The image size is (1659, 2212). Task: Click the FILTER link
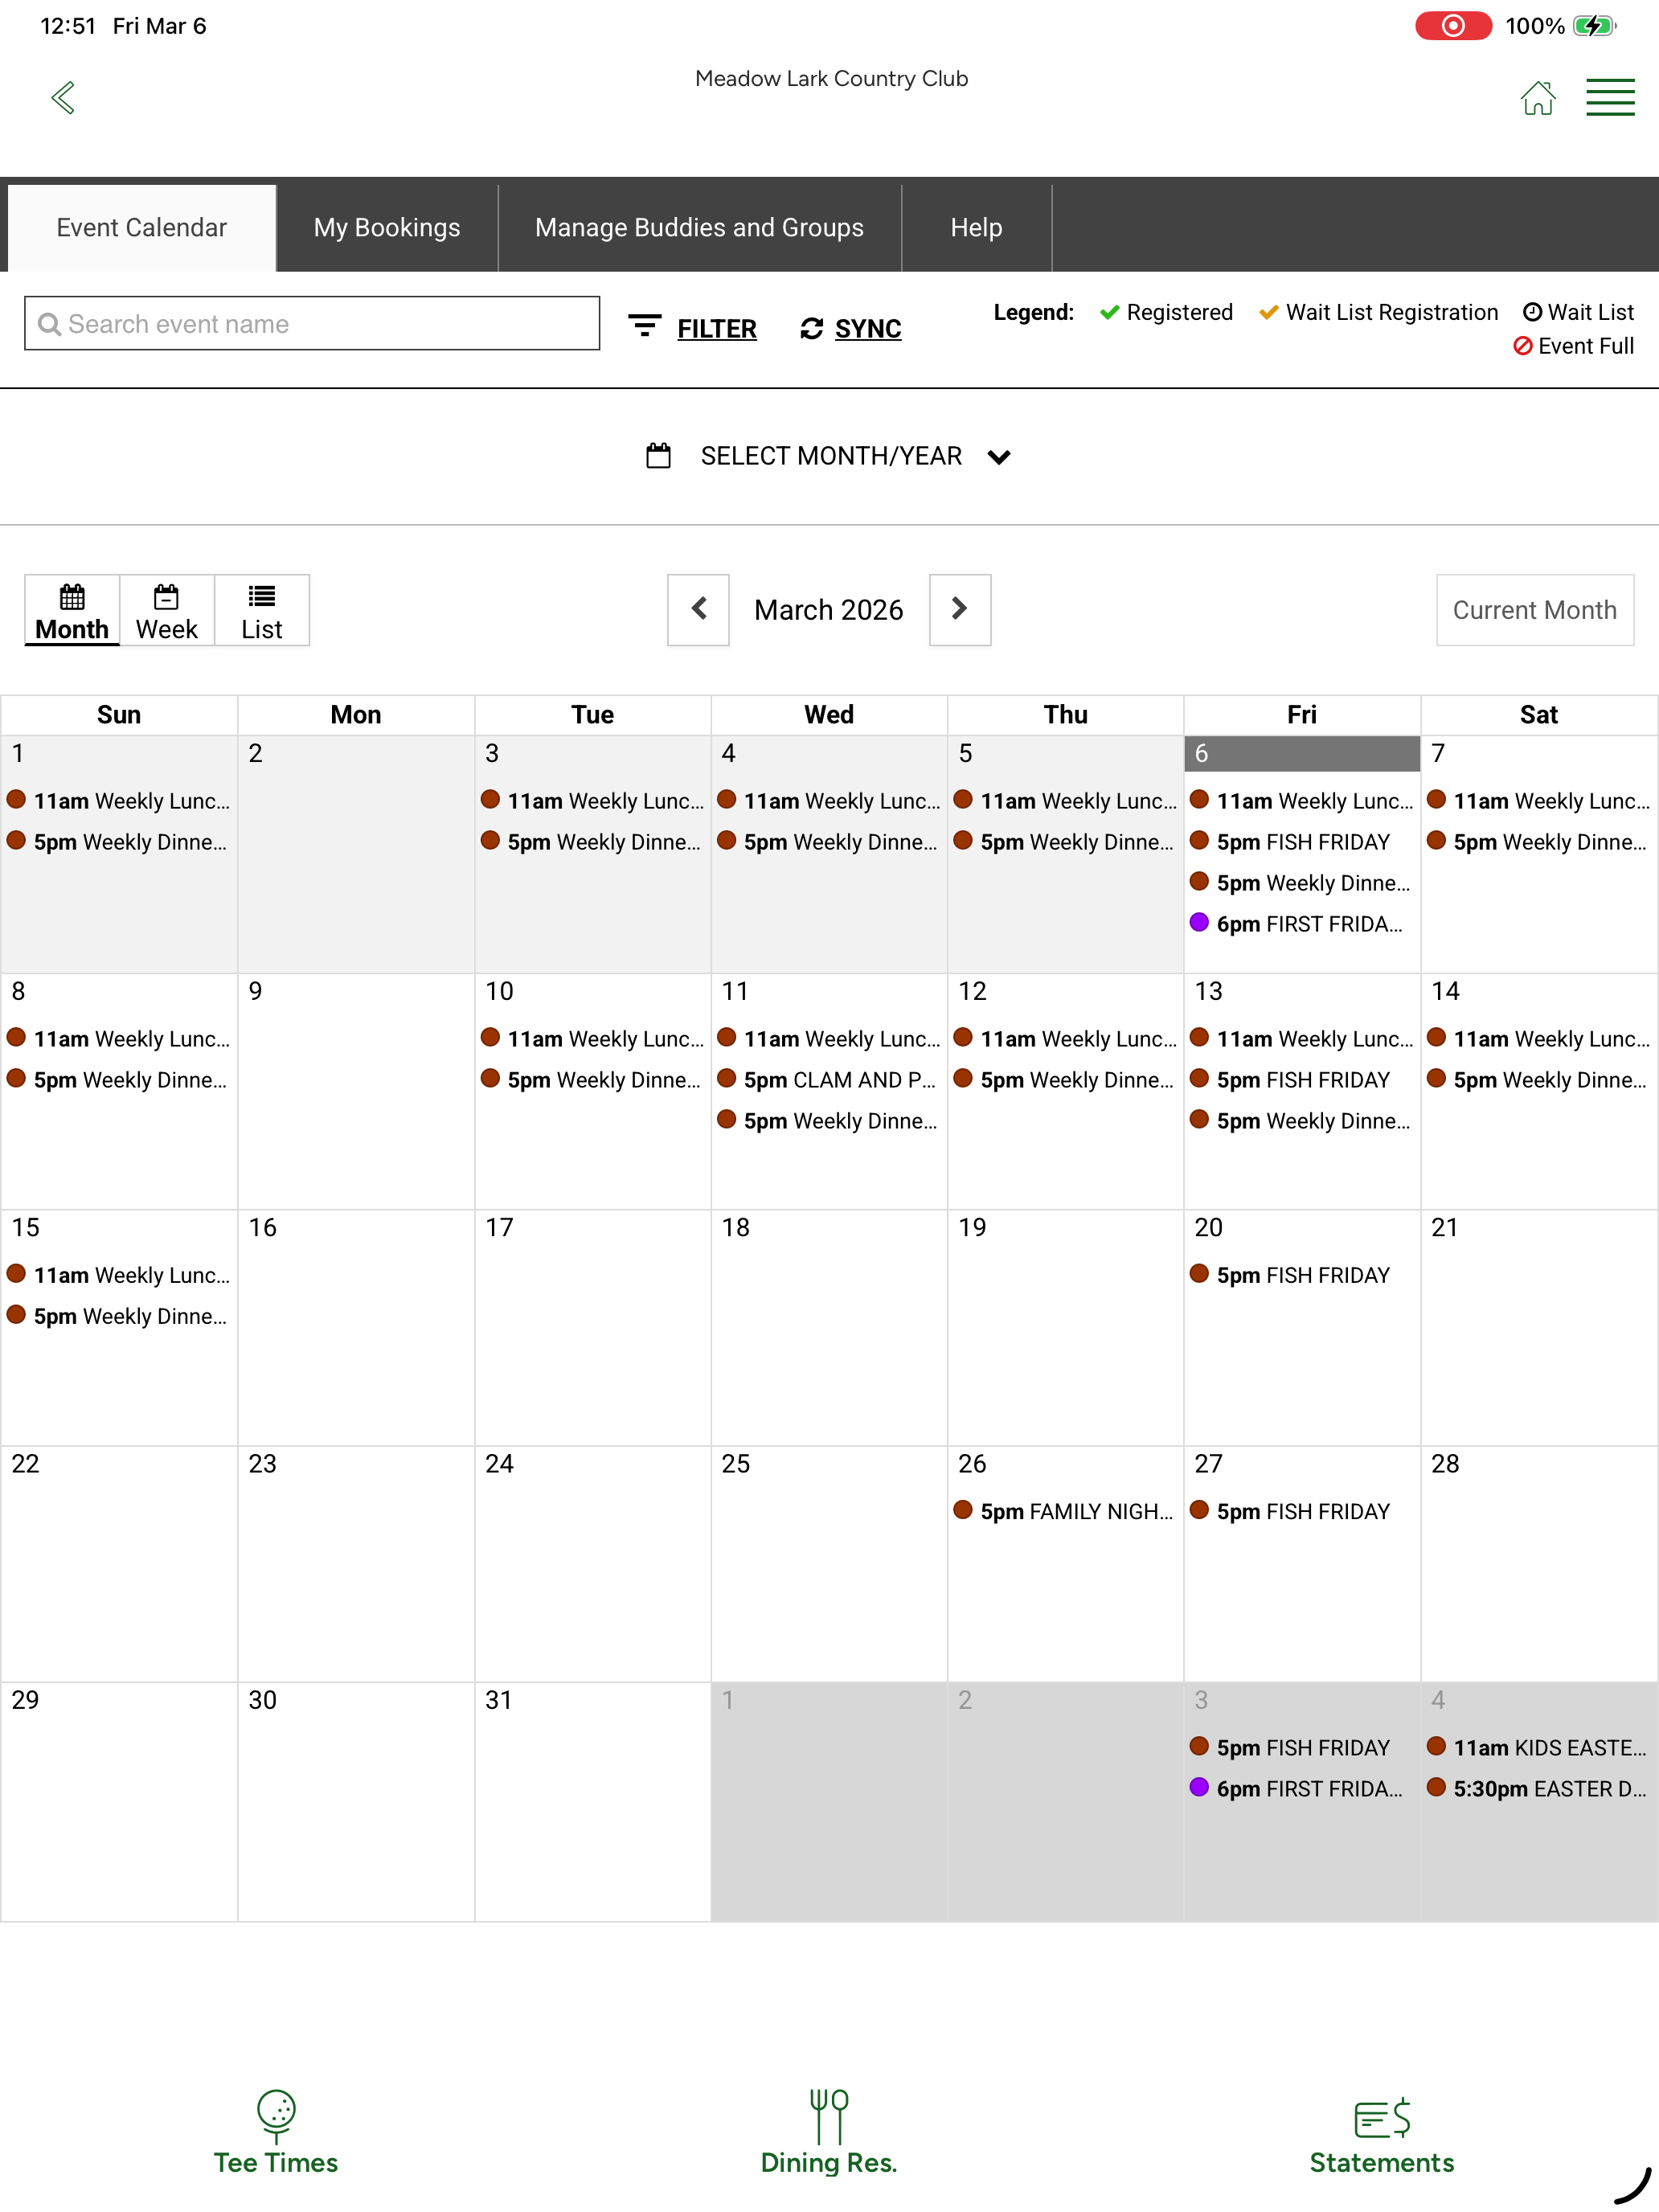pos(716,328)
